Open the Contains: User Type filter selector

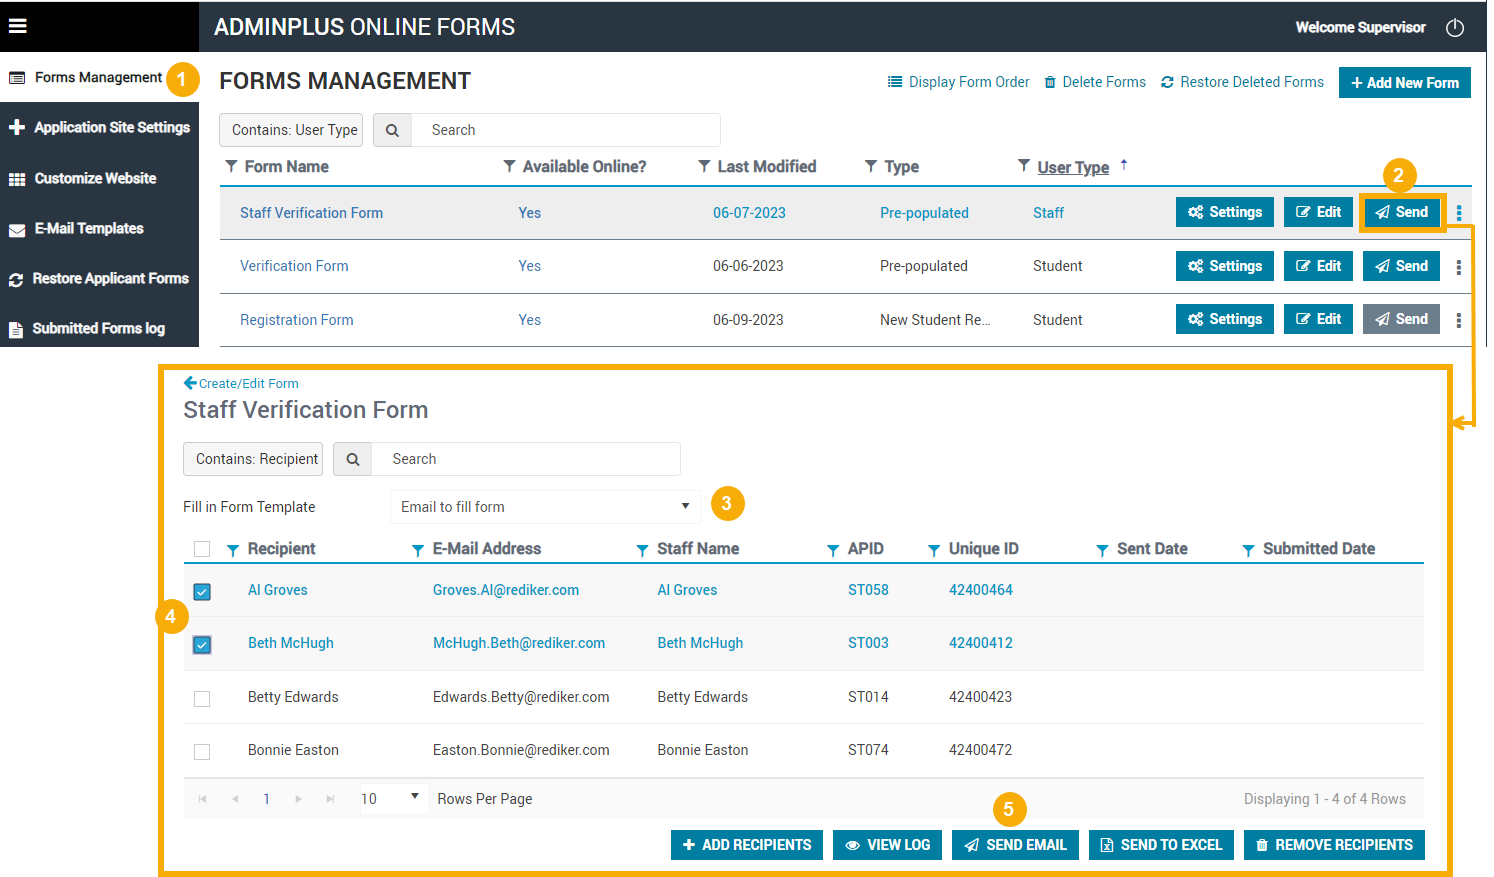[x=291, y=130]
